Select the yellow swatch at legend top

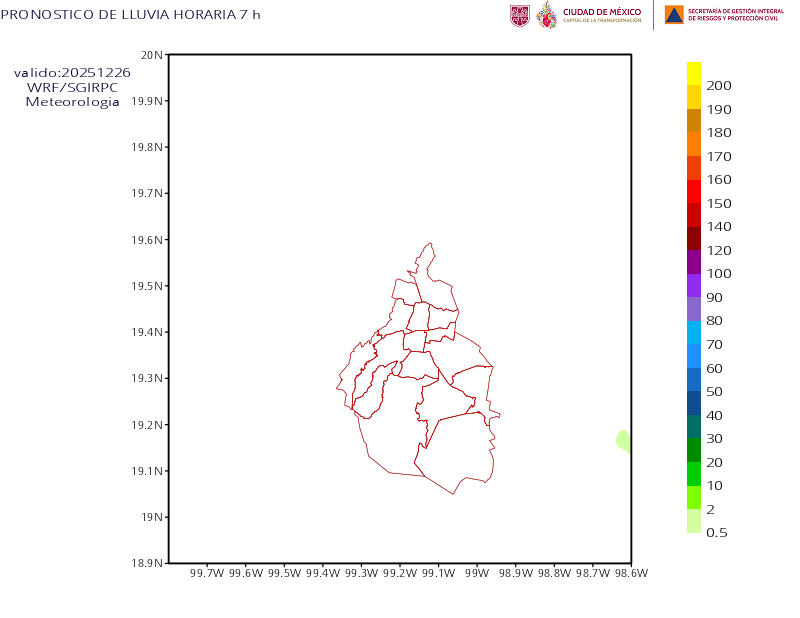694,73
